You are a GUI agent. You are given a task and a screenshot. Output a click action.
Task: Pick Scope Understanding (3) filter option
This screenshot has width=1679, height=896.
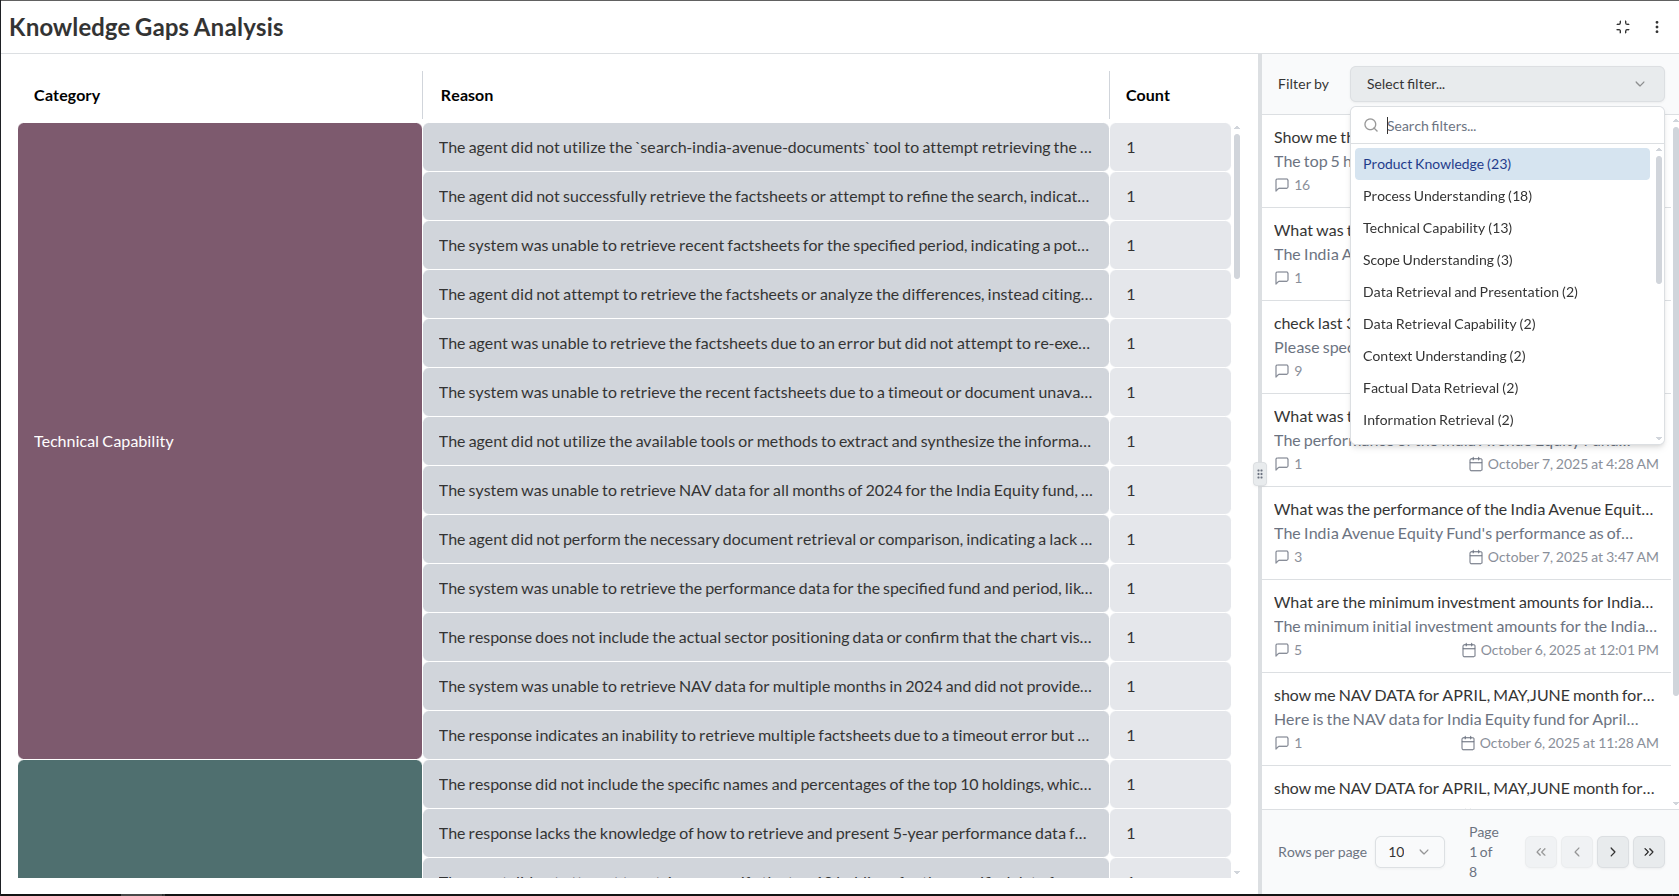pyautogui.click(x=1437, y=260)
